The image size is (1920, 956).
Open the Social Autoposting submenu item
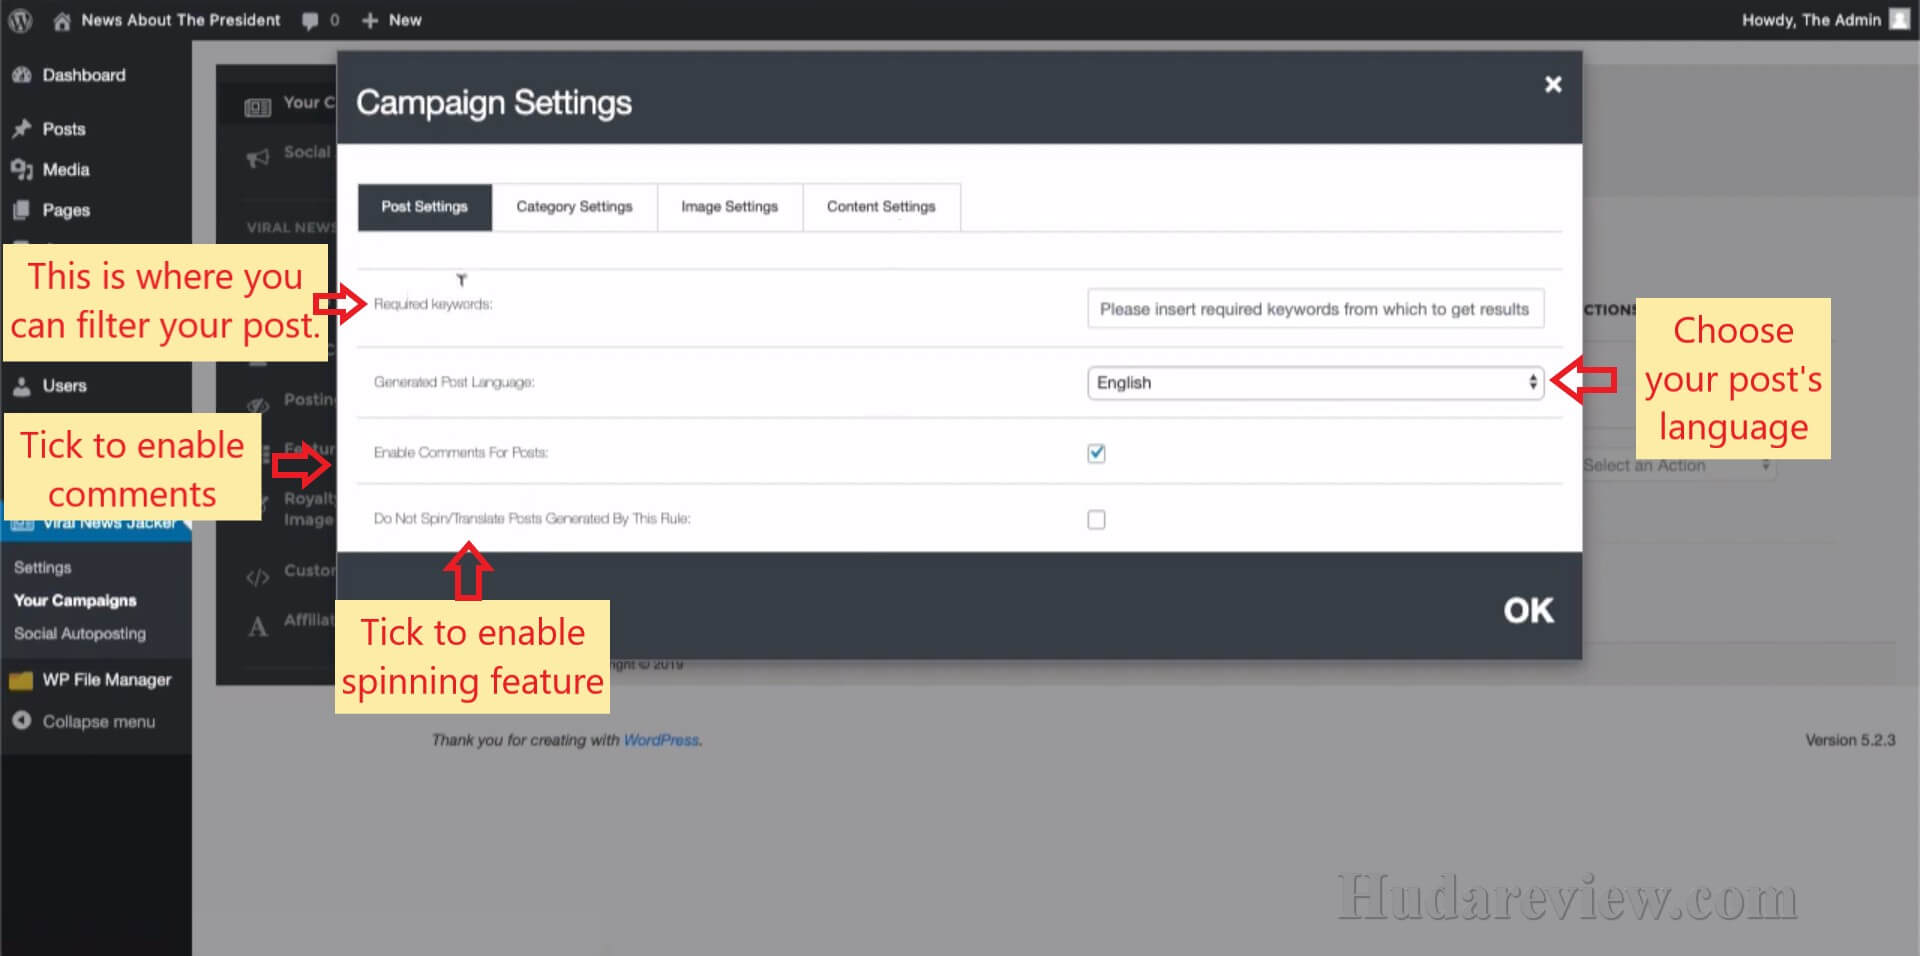click(80, 634)
